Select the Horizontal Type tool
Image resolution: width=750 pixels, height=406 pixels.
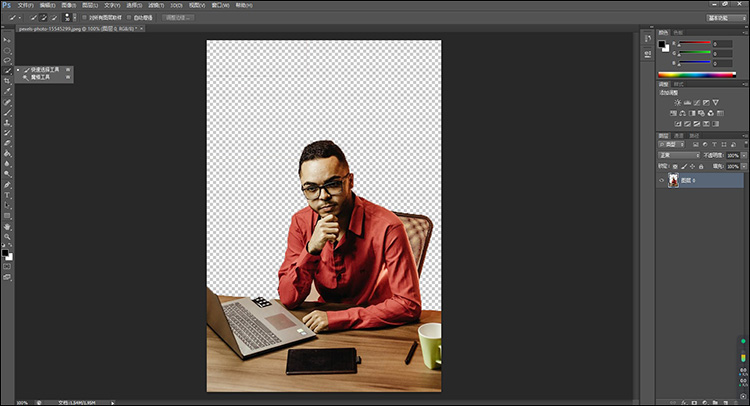point(7,195)
